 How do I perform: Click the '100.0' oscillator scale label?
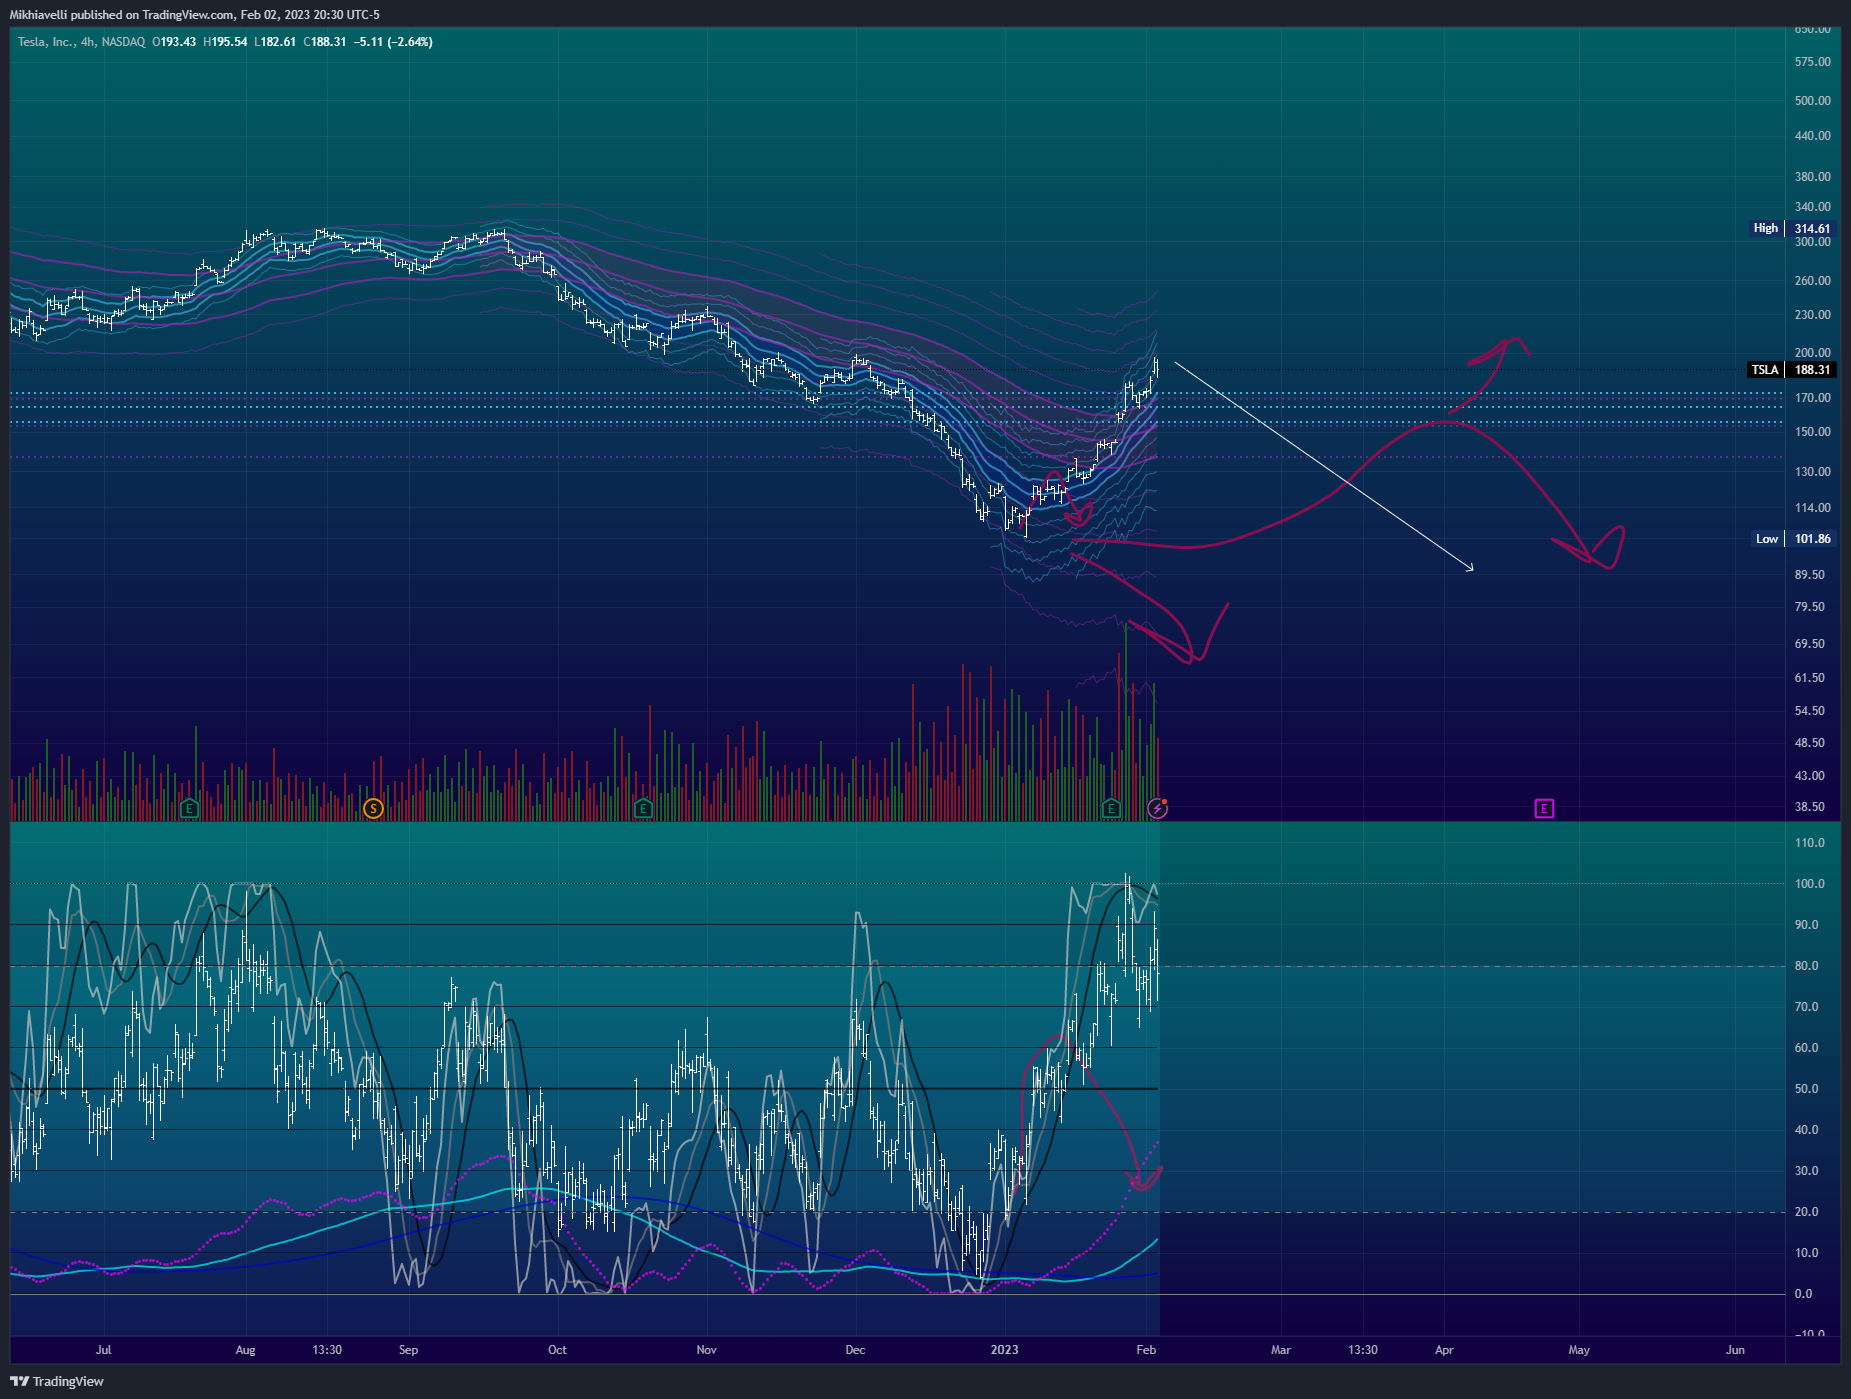click(x=1809, y=884)
